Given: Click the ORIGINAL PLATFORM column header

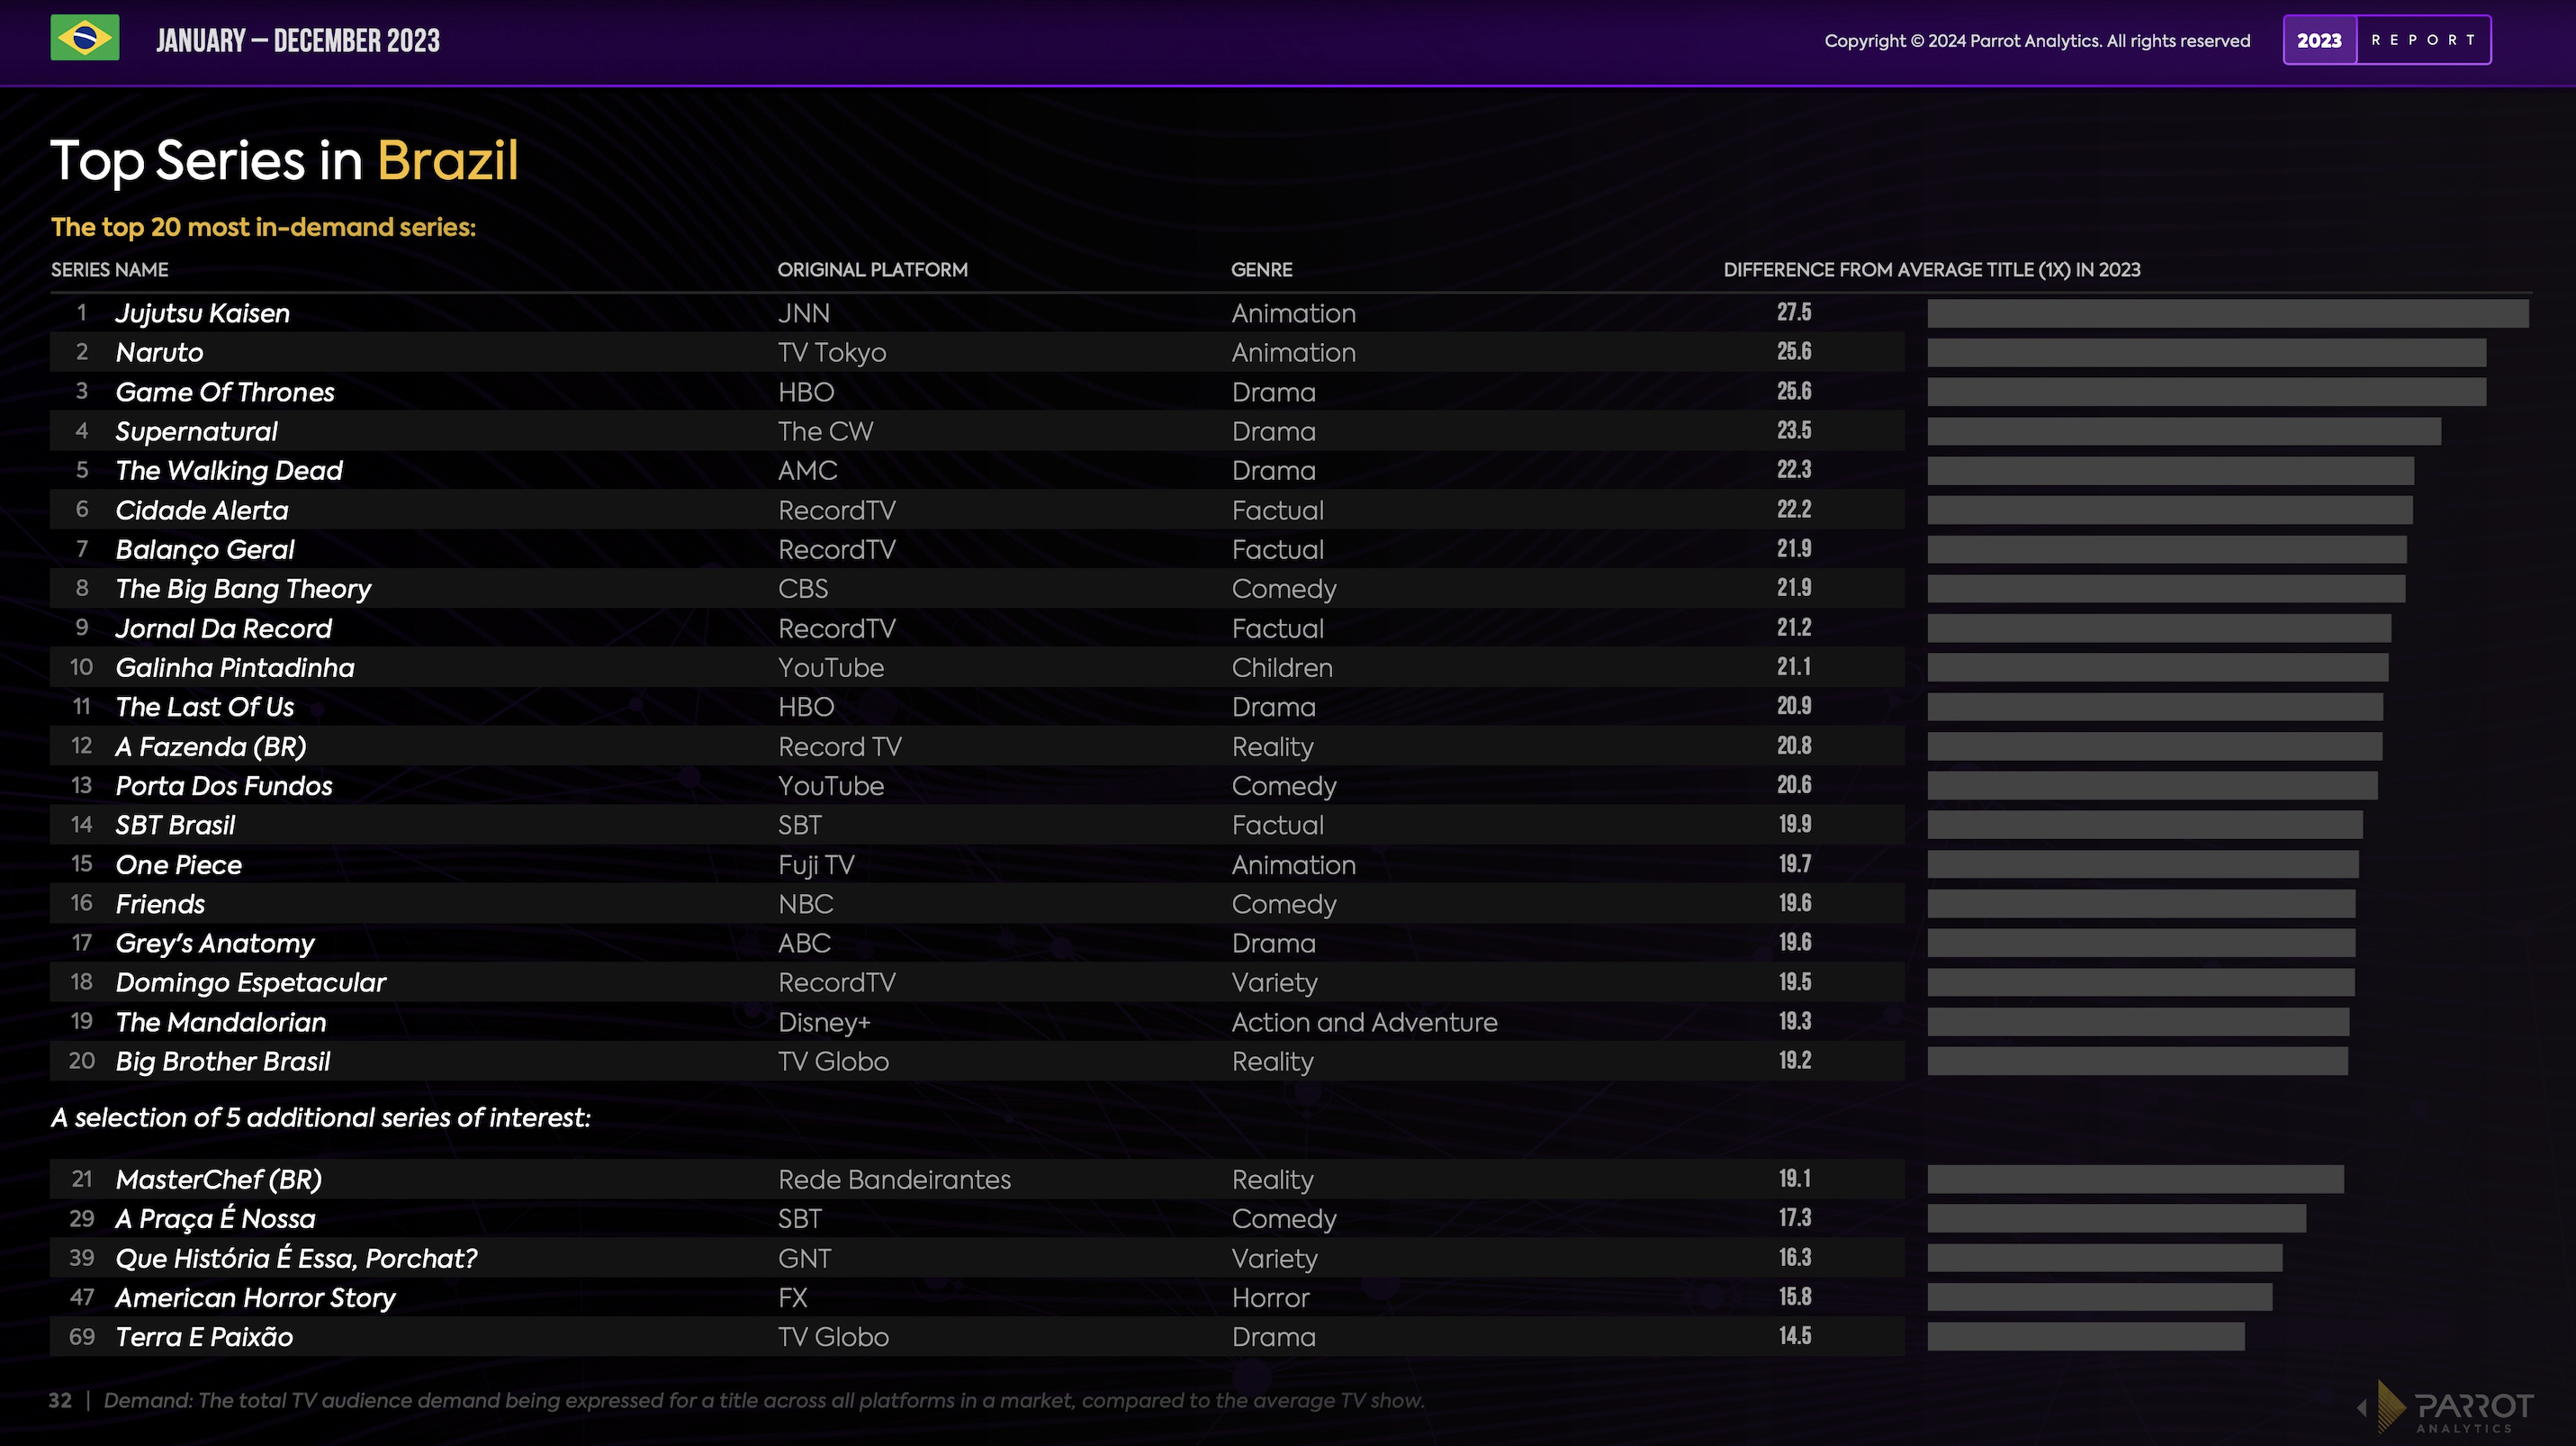Looking at the screenshot, I should point(872,270).
